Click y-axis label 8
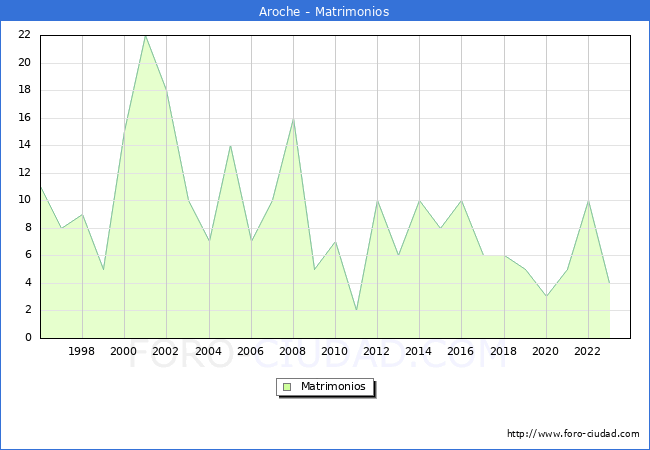This screenshot has height=450, width=650. click(x=28, y=227)
